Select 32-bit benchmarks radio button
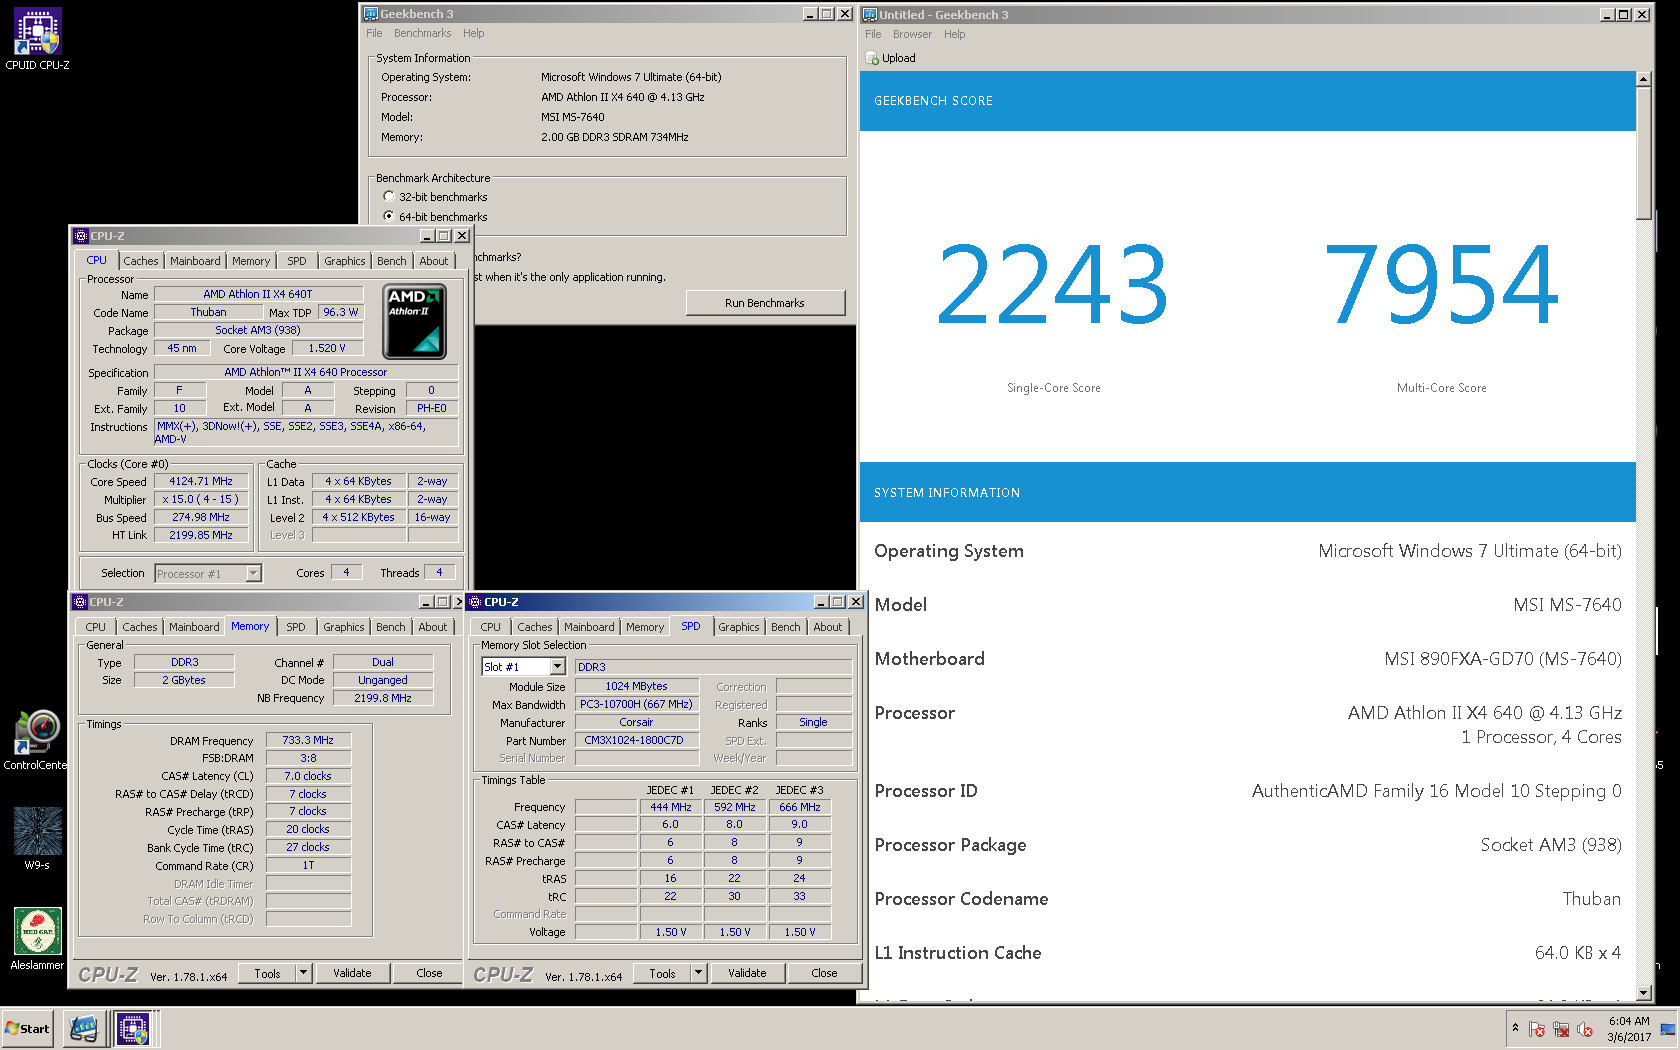 [389, 197]
